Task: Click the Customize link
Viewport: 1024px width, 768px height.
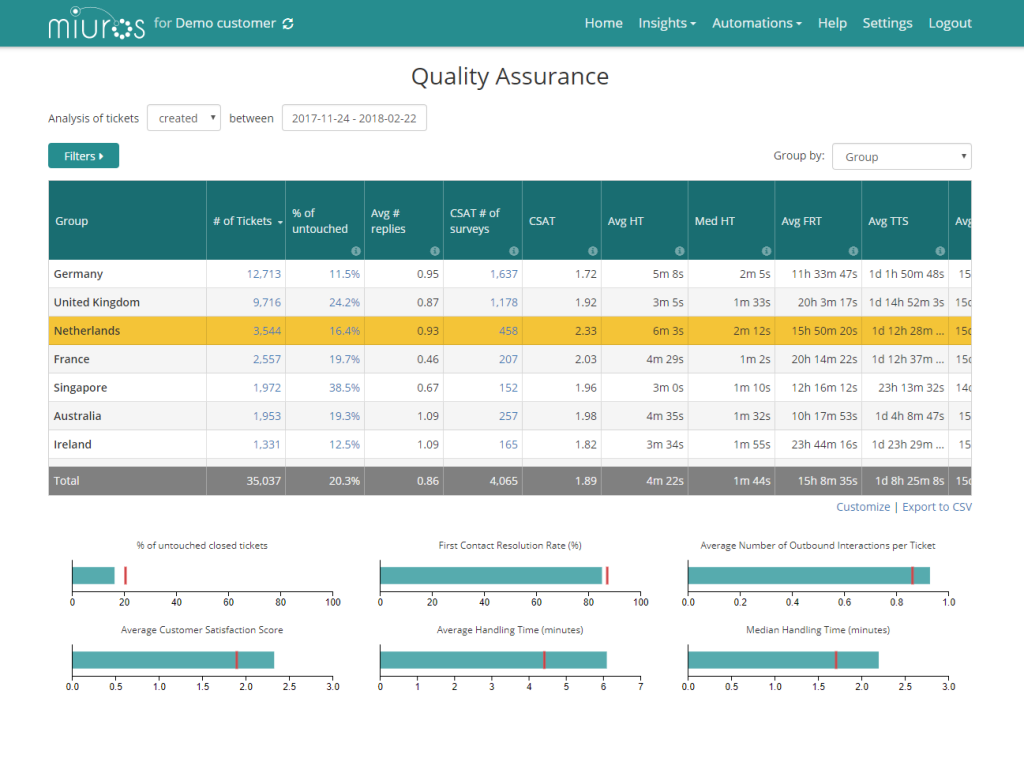Action: pos(863,507)
